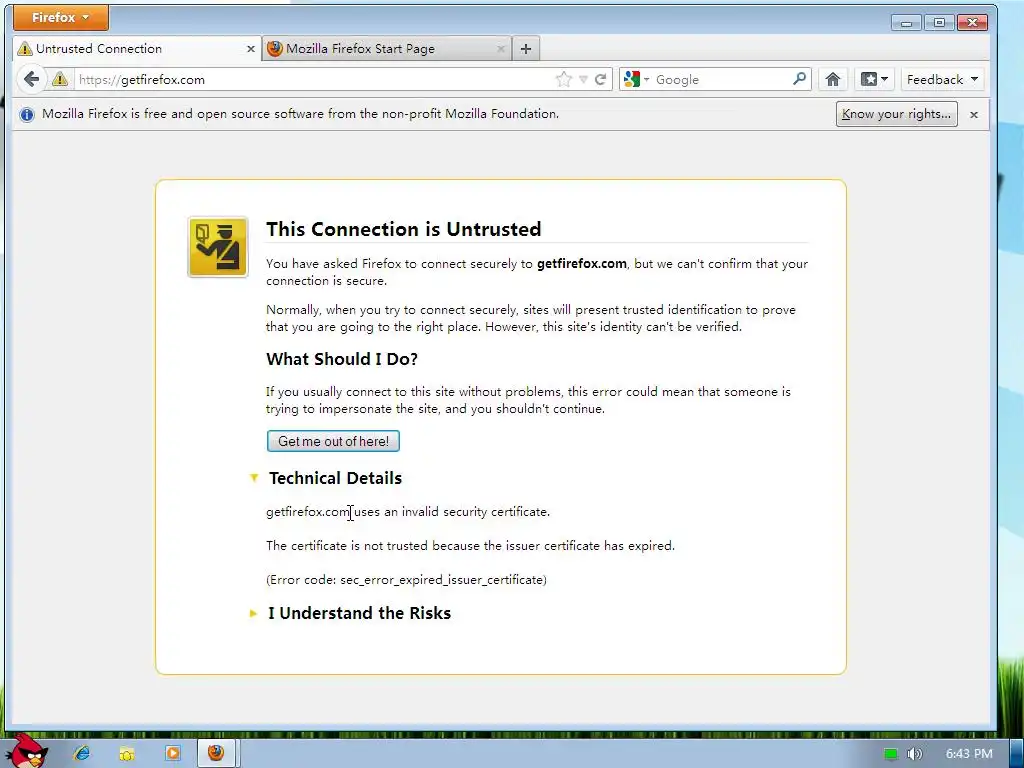The image size is (1024, 768).
Task: Click the 6:43 PM system clock
Action: click(969, 754)
